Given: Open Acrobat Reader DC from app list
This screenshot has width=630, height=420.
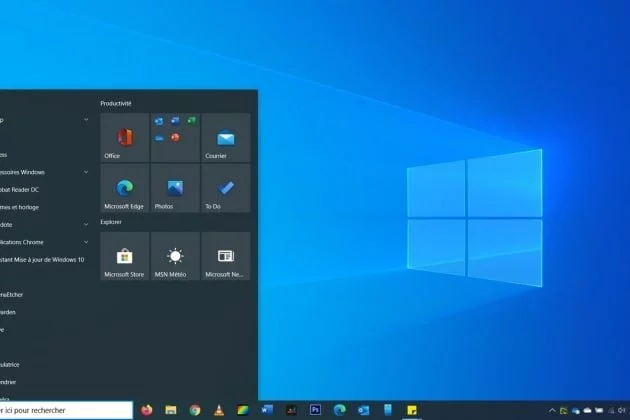Looking at the screenshot, I should click(x=30, y=189).
